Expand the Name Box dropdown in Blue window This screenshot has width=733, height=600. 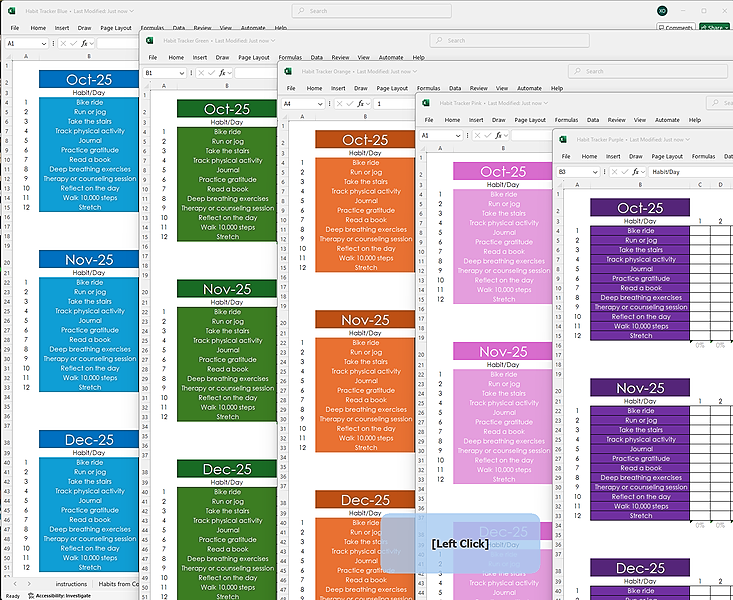[44, 44]
